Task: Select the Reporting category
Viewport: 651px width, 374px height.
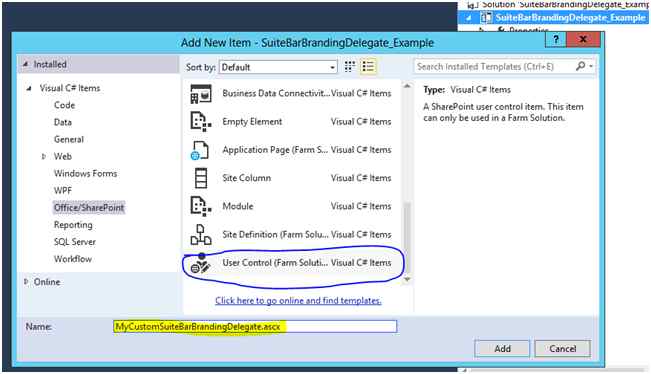Action: point(73,225)
